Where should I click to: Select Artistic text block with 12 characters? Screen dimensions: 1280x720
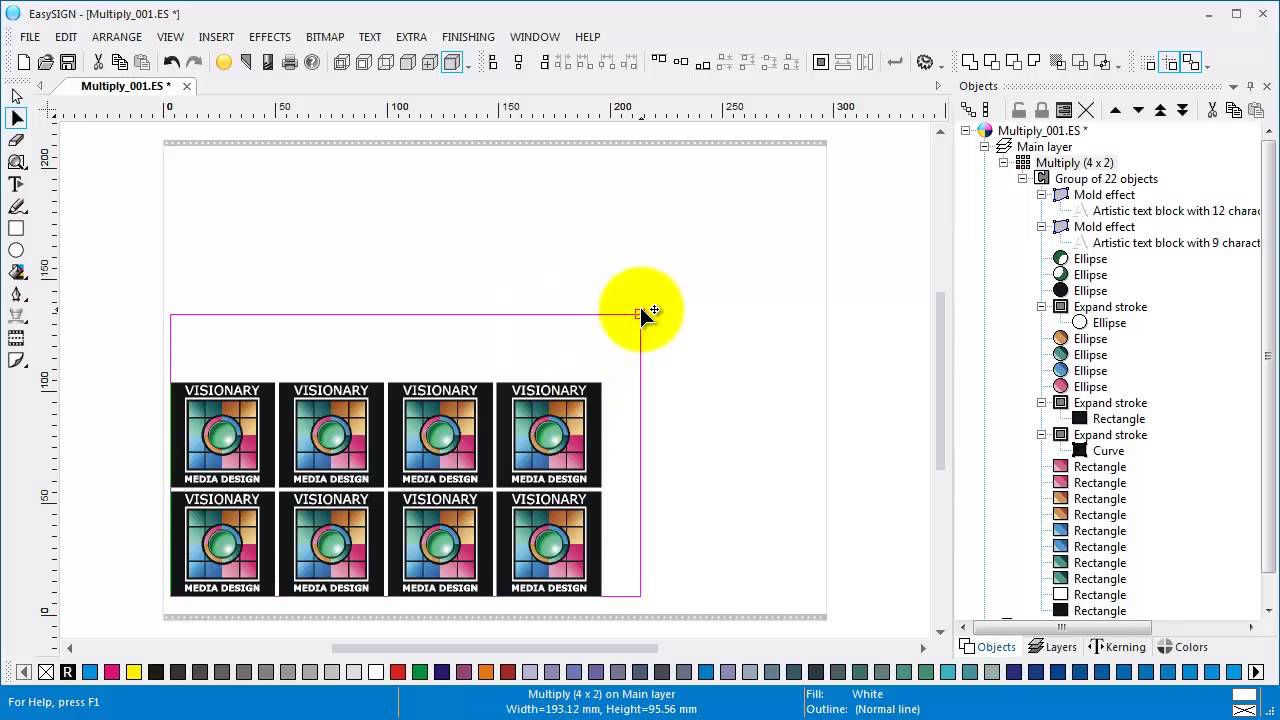(x=1176, y=211)
